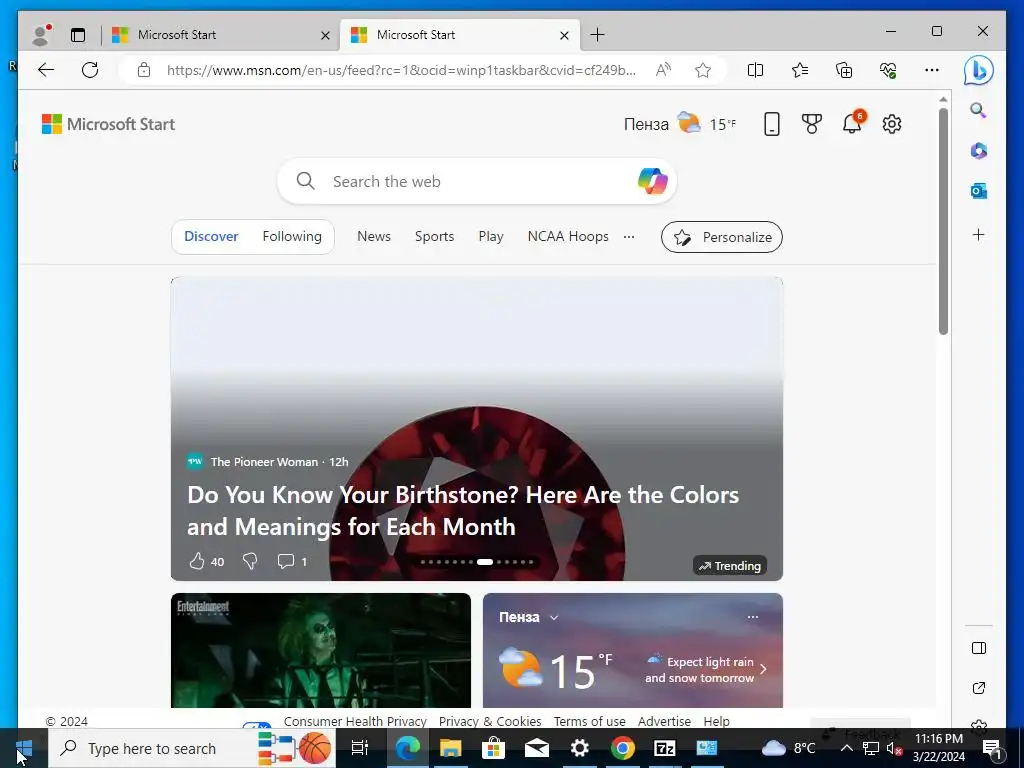Viewport: 1024px width, 768px height.
Task: Click the Personalize button
Action: (x=722, y=237)
